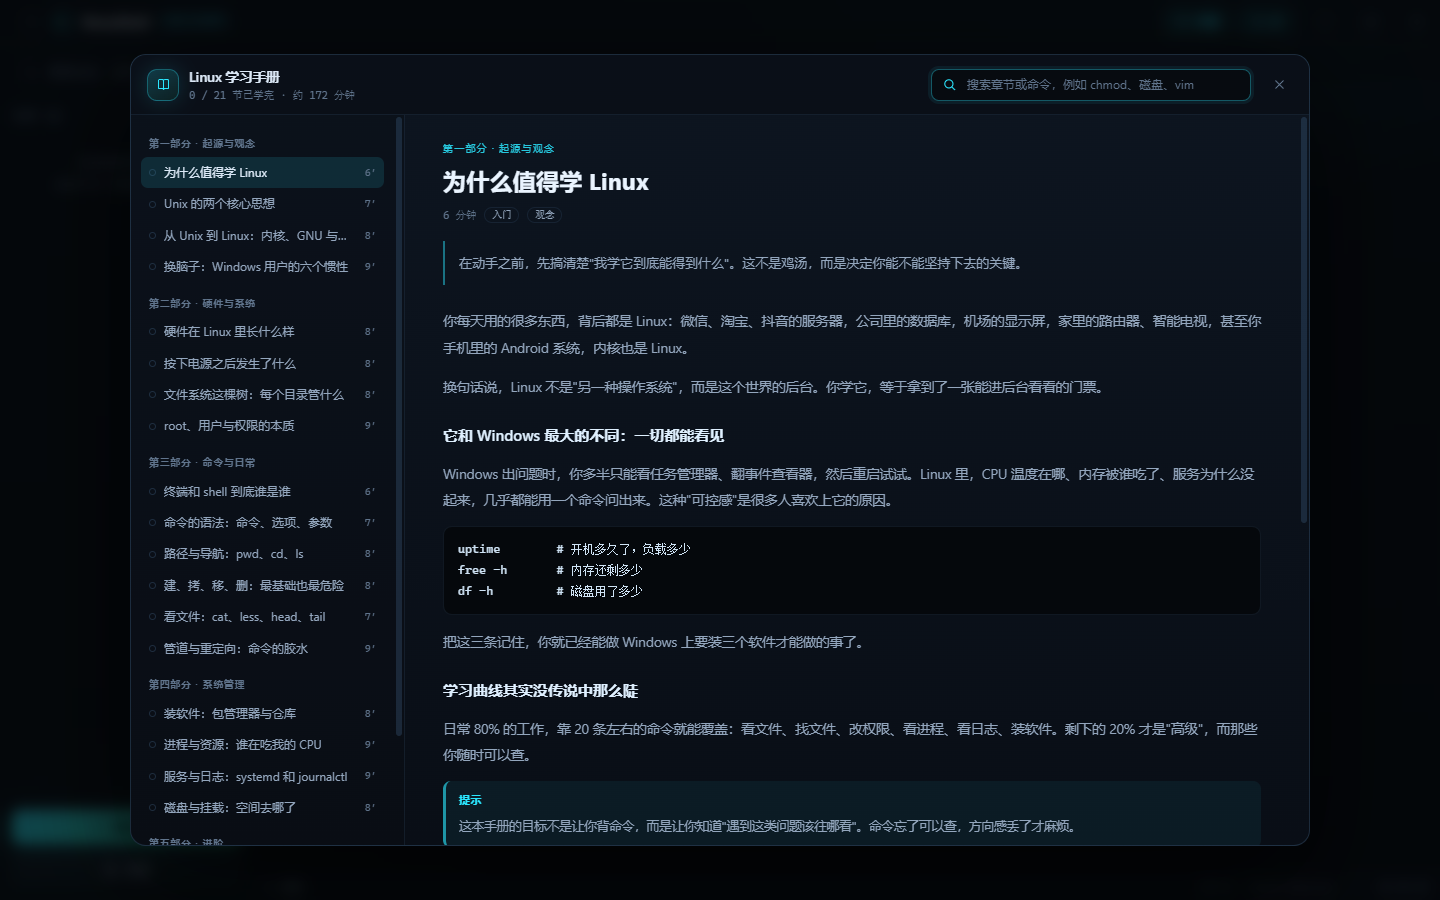This screenshot has width=1440, height=900.
Task: Click the free -h line in the code block
Action: (550, 570)
